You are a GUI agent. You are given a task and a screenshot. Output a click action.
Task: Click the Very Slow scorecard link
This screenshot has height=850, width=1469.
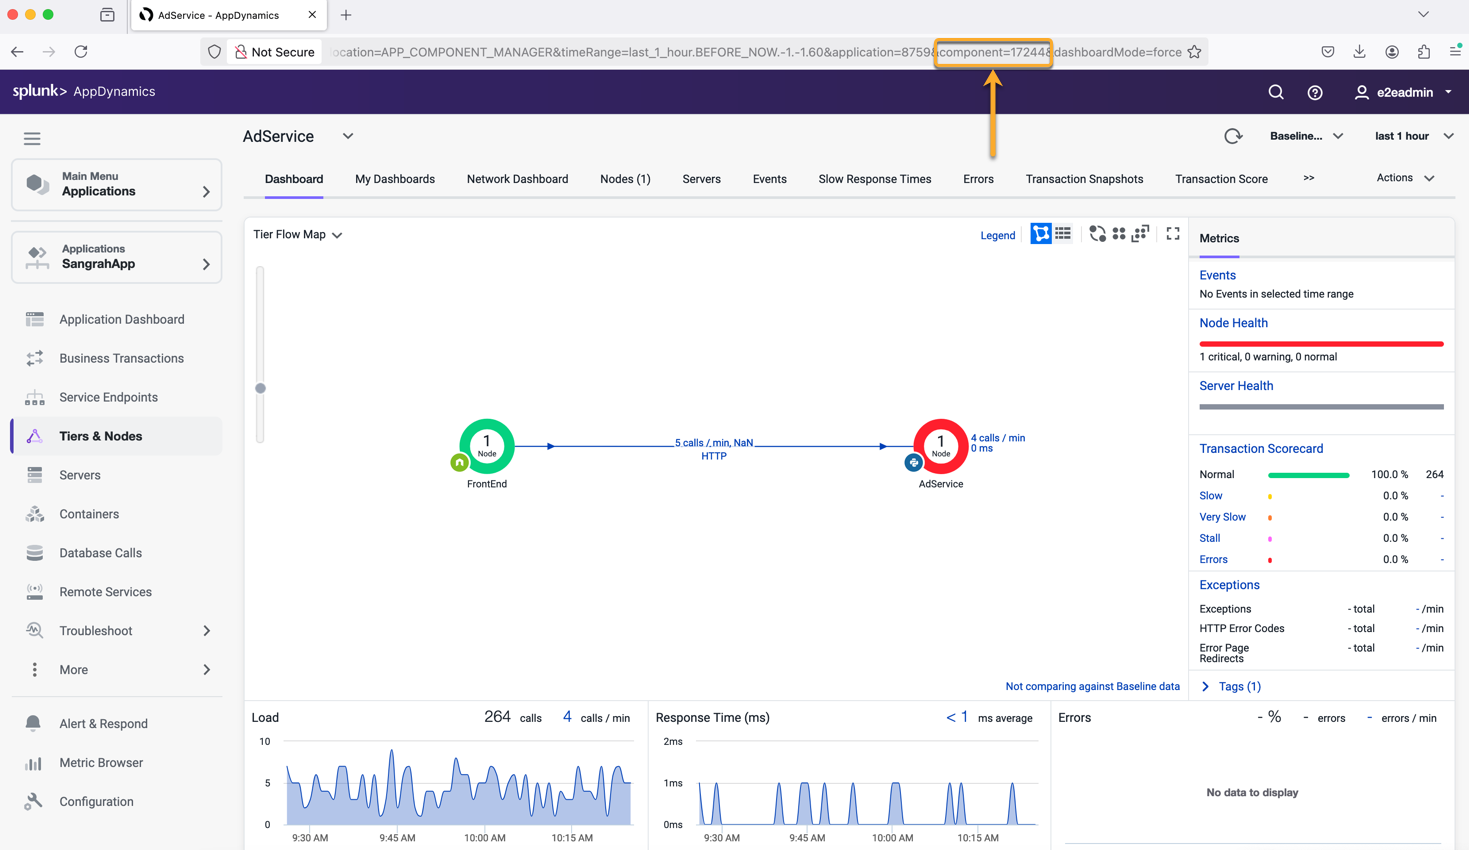point(1222,517)
